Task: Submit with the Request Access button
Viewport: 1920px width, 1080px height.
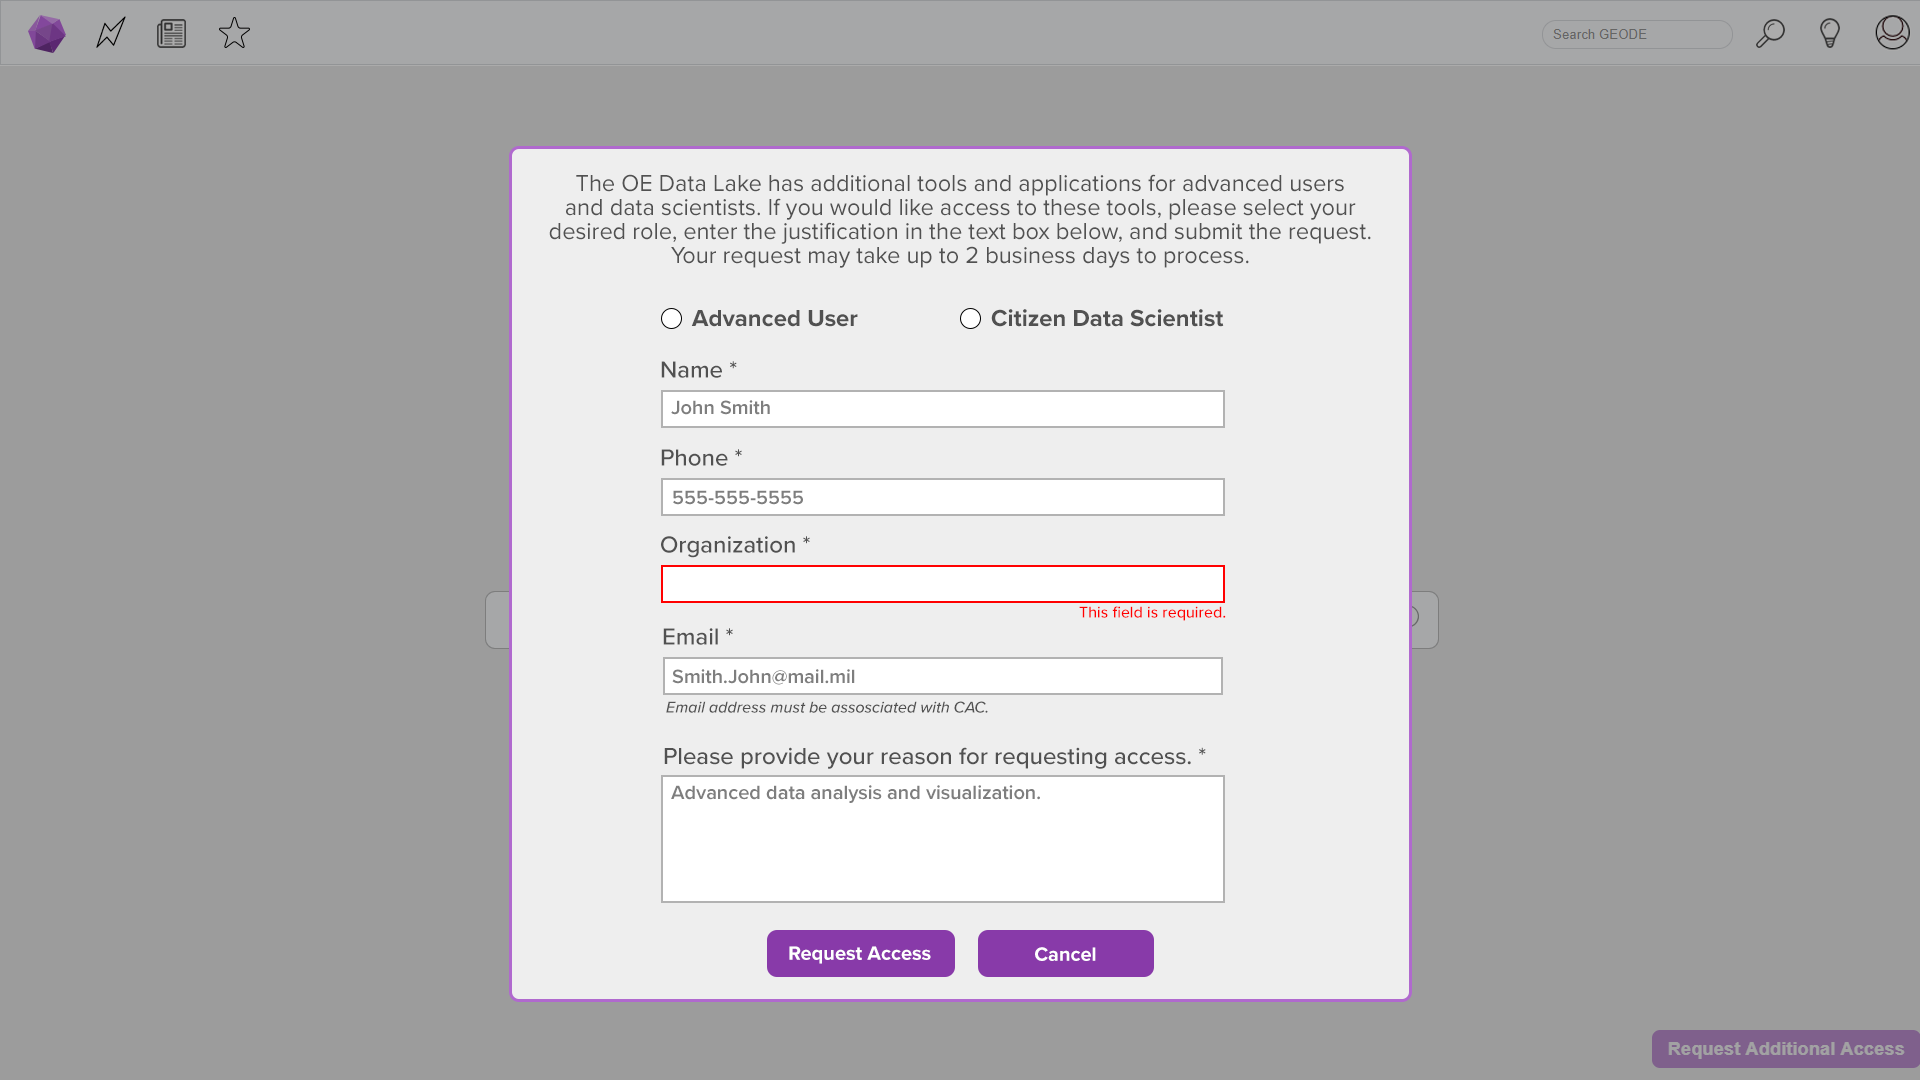Action: click(x=860, y=954)
